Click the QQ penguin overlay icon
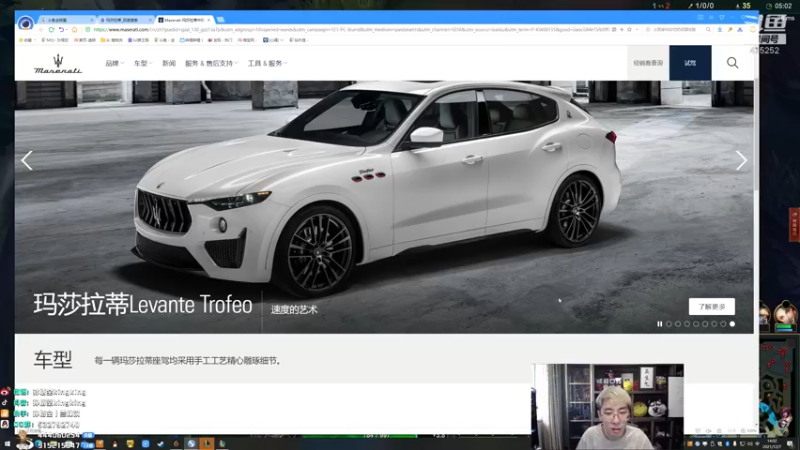Image resolution: width=800 pixels, height=450 pixels. click(5, 424)
